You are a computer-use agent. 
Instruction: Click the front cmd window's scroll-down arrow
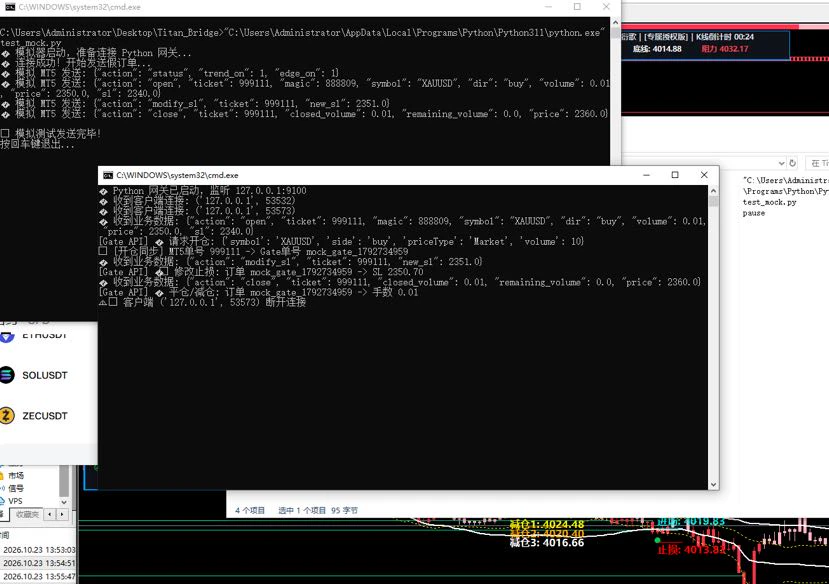pyautogui.click(x=713, y=484)
